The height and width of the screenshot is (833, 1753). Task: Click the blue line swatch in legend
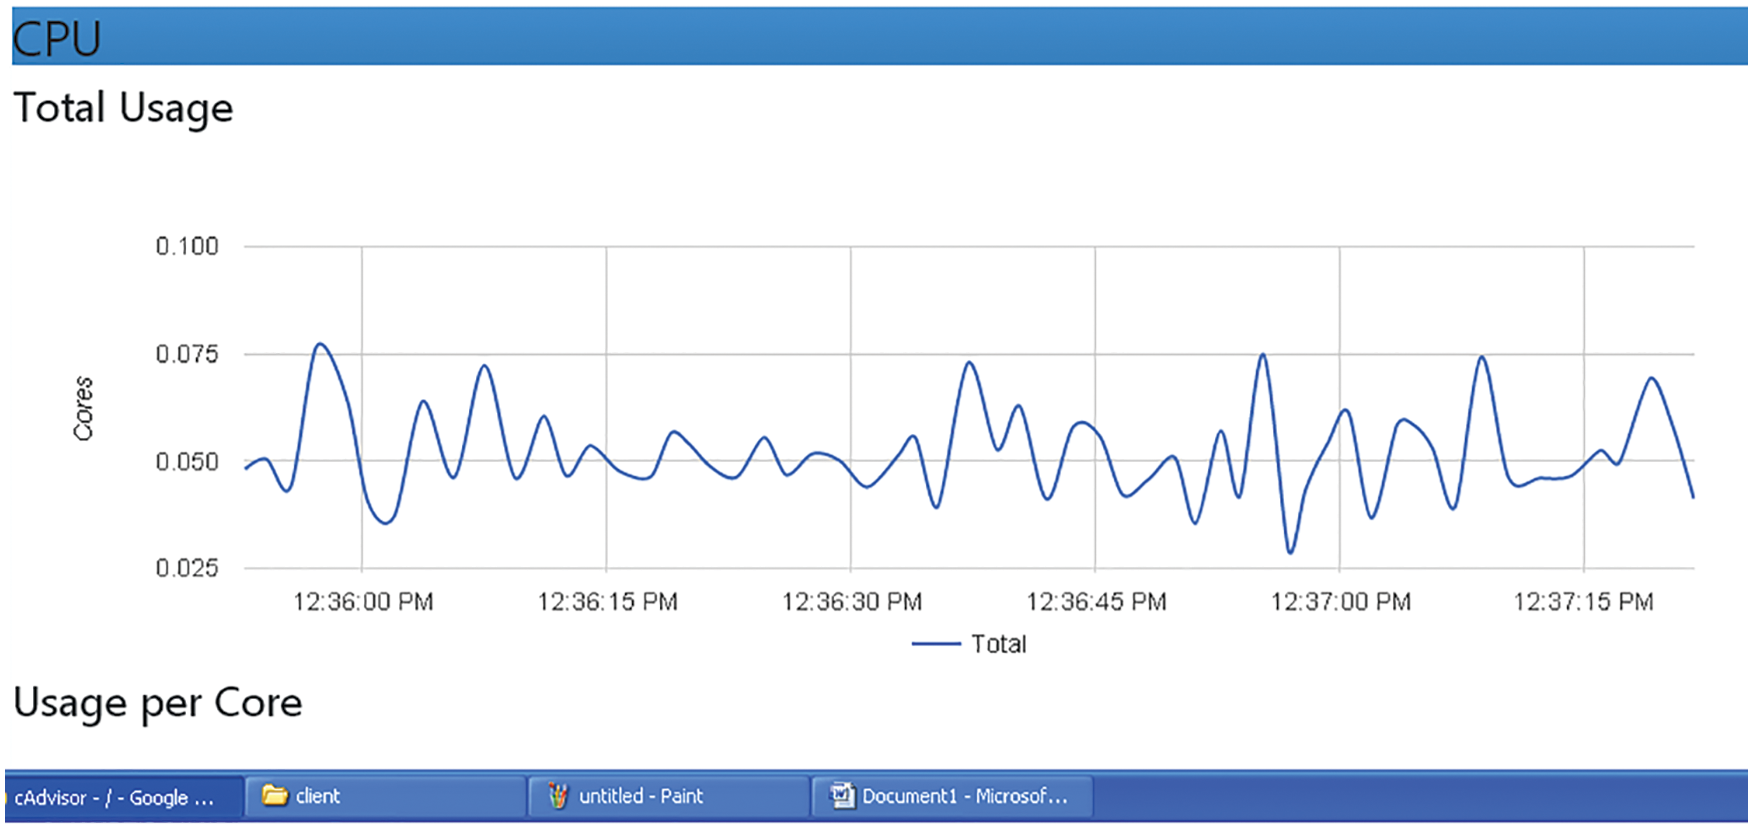click(x=935, y=644)
